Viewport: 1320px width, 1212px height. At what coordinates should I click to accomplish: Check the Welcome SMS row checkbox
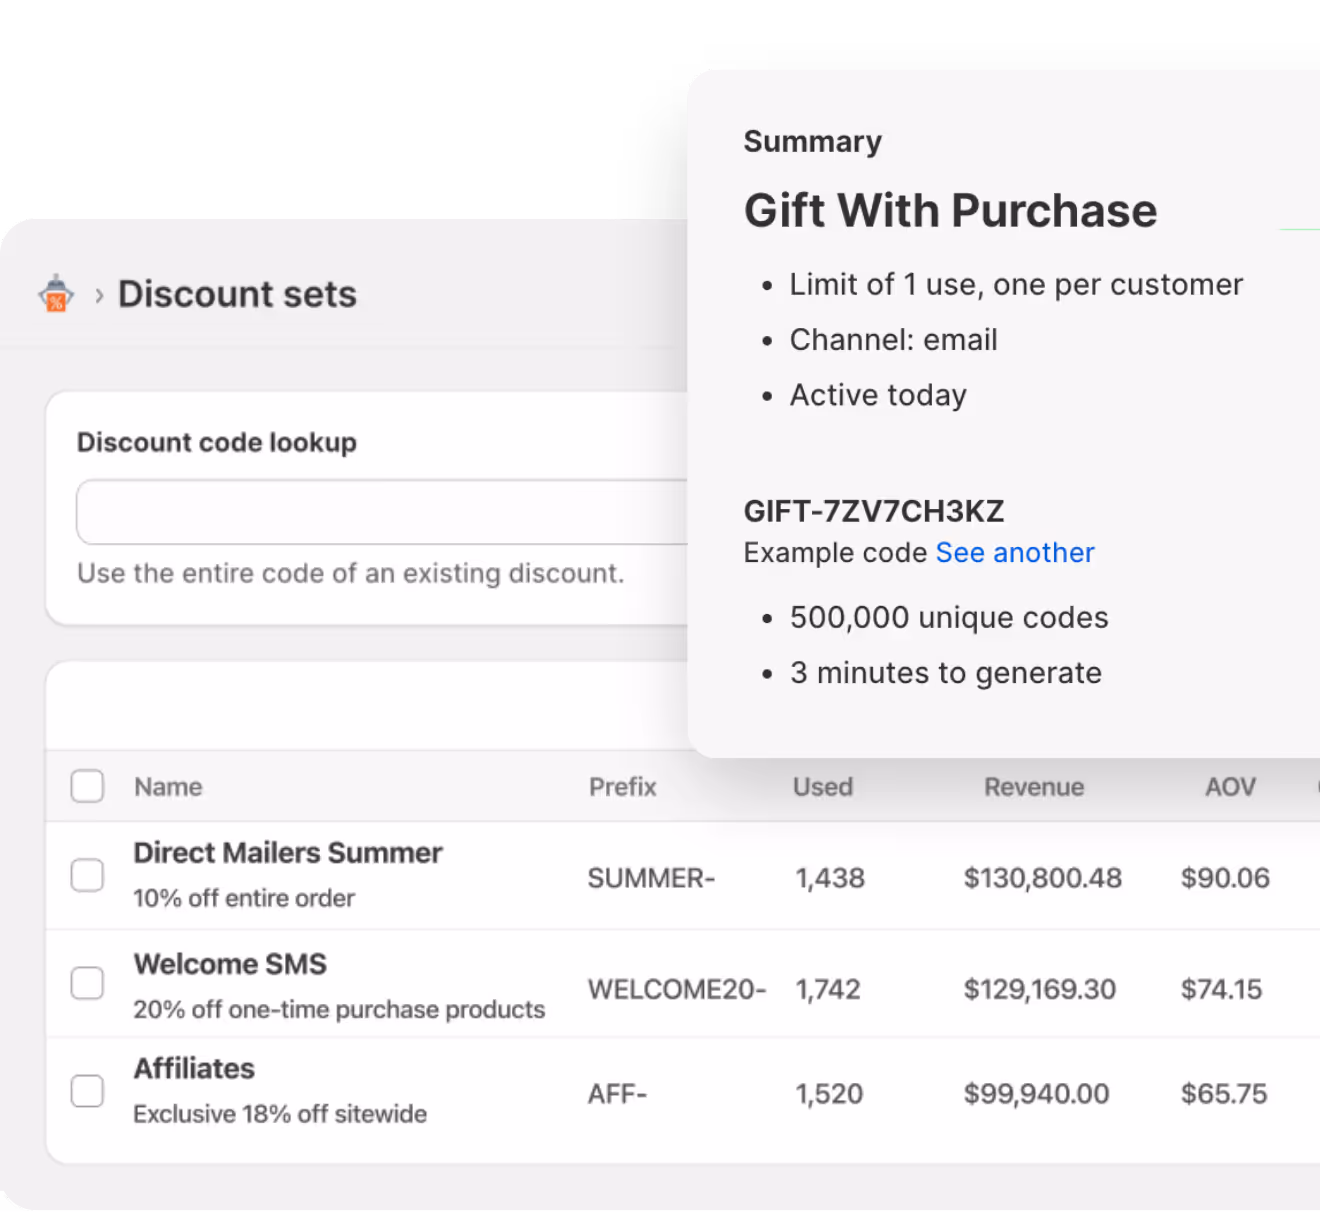pos(87,983)
